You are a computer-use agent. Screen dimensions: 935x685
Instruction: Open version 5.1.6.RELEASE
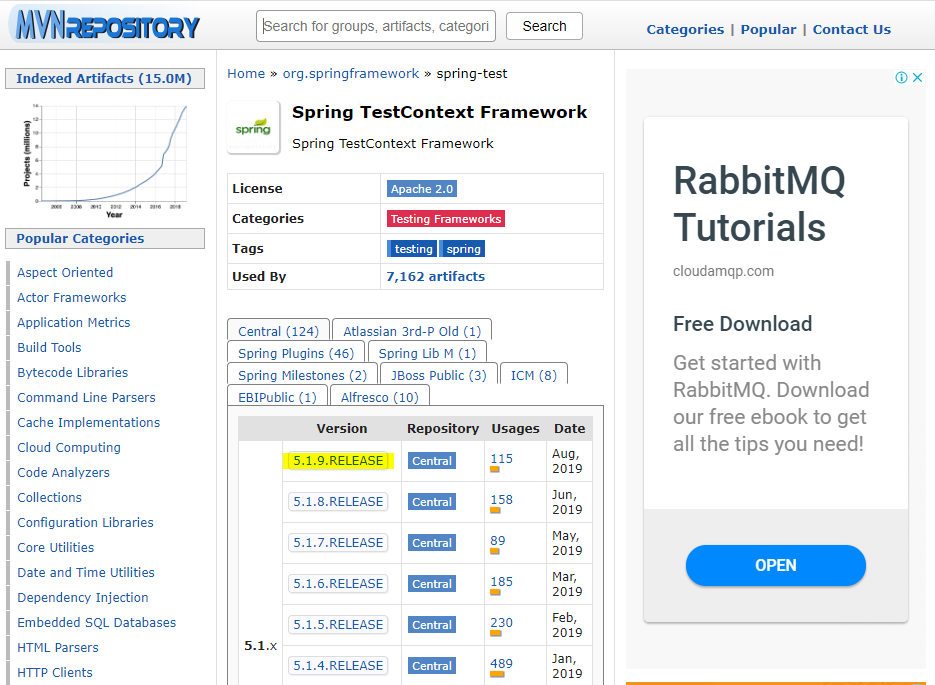(338, 584)
